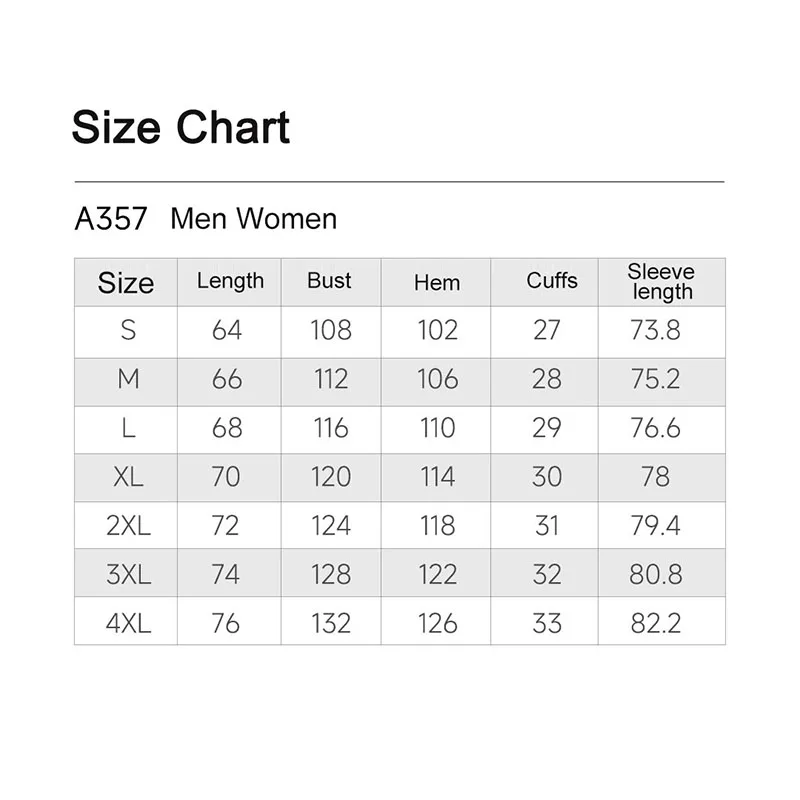
Task: Select the sleeve length 73.8 cell
Action: pos(655,330)
